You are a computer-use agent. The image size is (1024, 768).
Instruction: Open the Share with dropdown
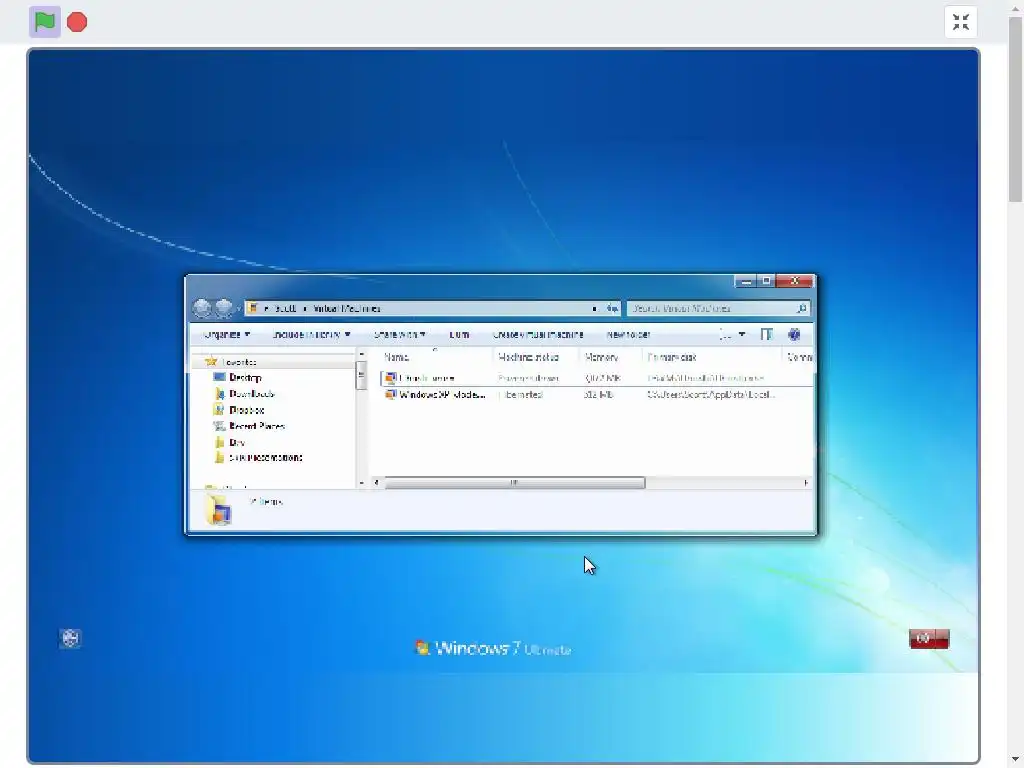tap(400, 334)
